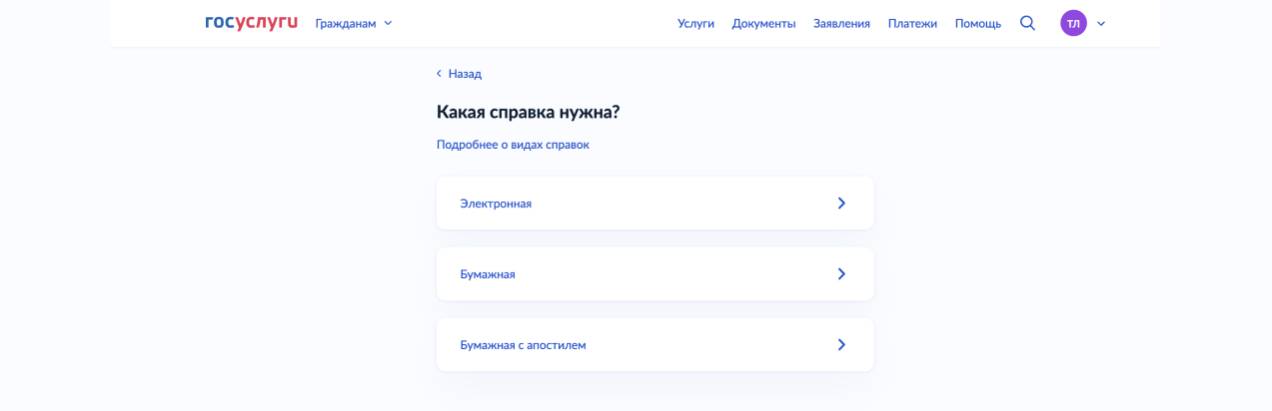Select Бумажная с апостилем option
Viewport: 1272px width, 411px height.
(655, 345)
